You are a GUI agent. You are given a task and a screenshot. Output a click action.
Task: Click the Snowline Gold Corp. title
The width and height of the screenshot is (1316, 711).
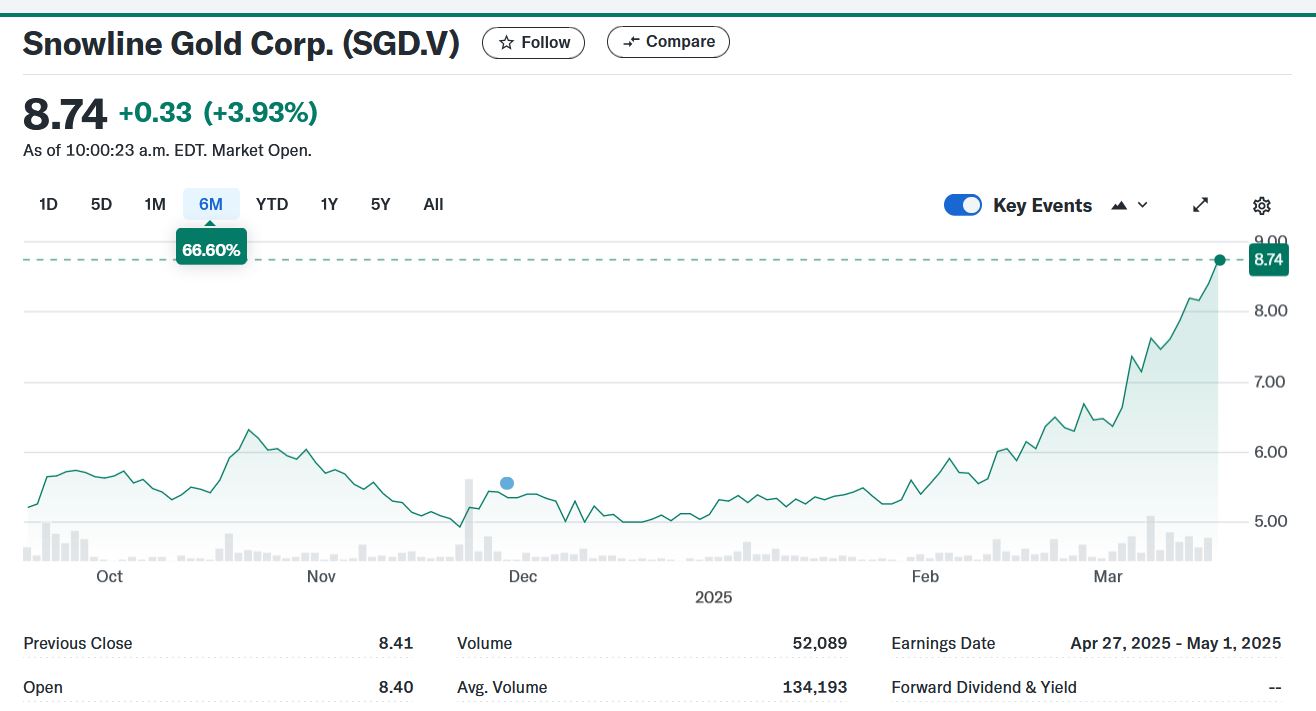pos(241,43)
